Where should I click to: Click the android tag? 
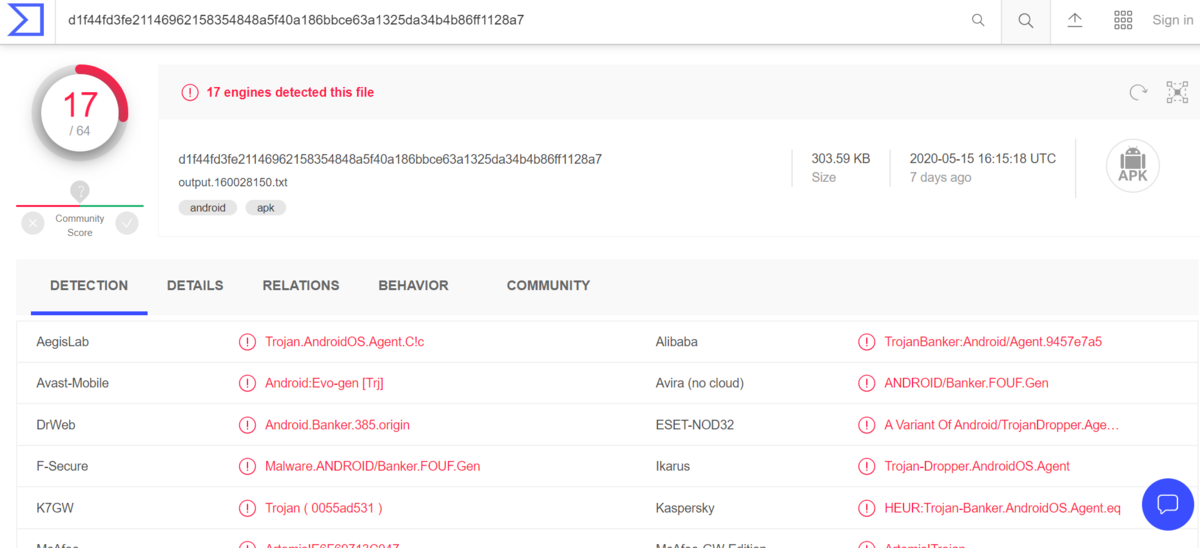tap(208, 208)
